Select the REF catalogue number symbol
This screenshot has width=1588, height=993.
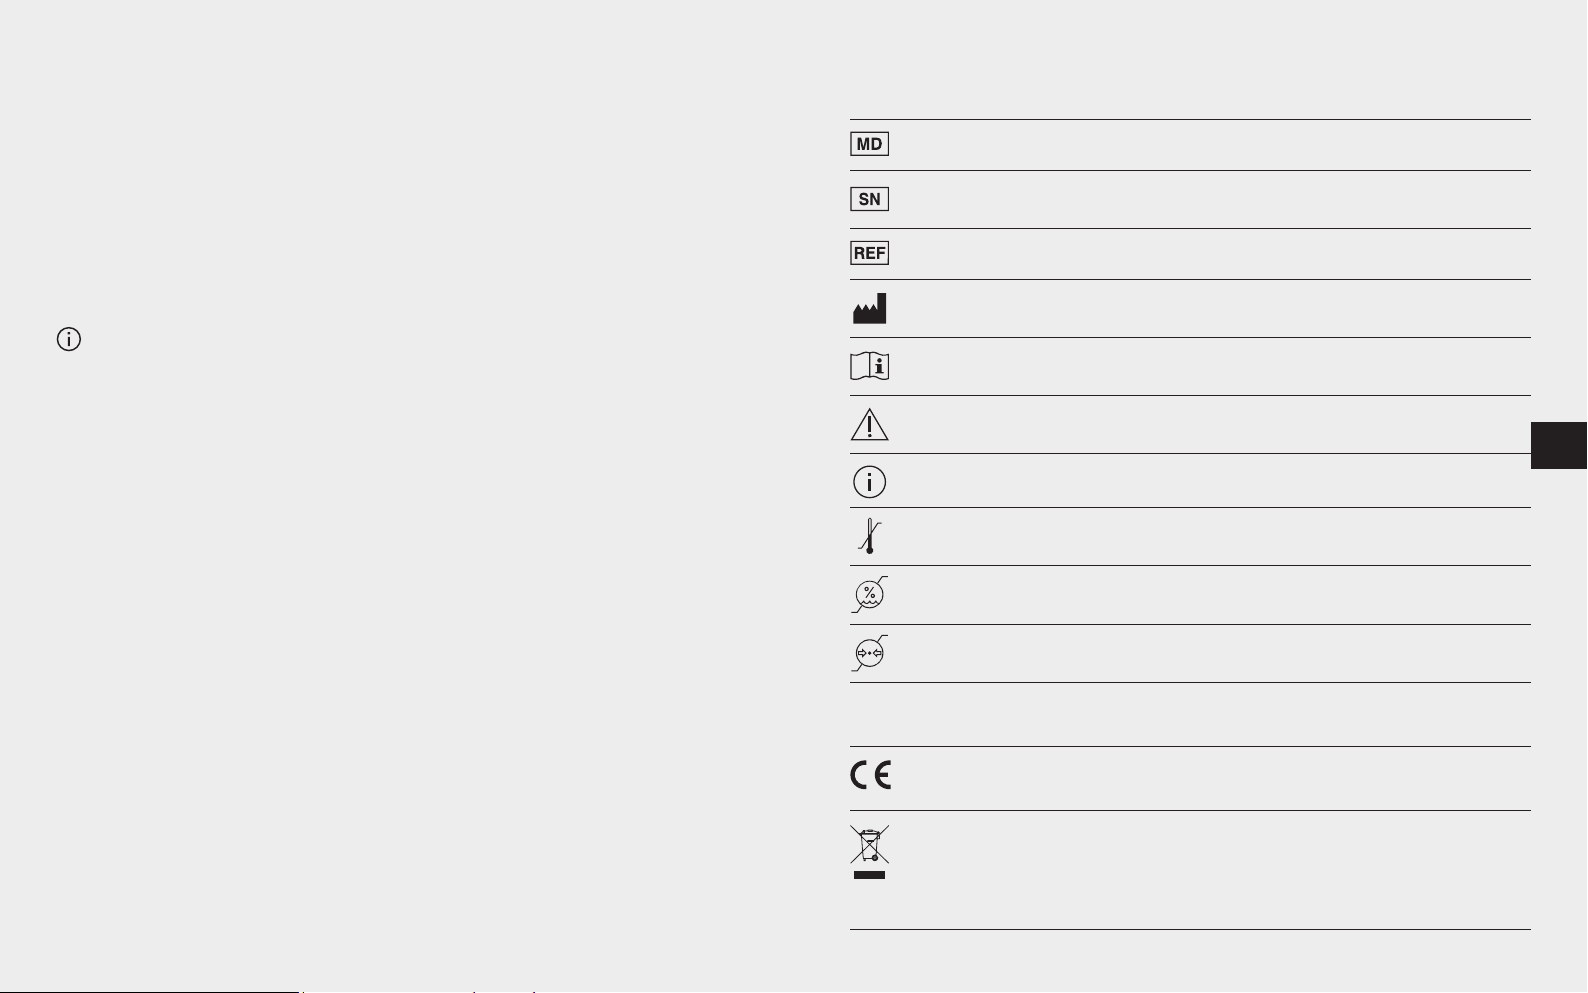[x=869, y=253]
